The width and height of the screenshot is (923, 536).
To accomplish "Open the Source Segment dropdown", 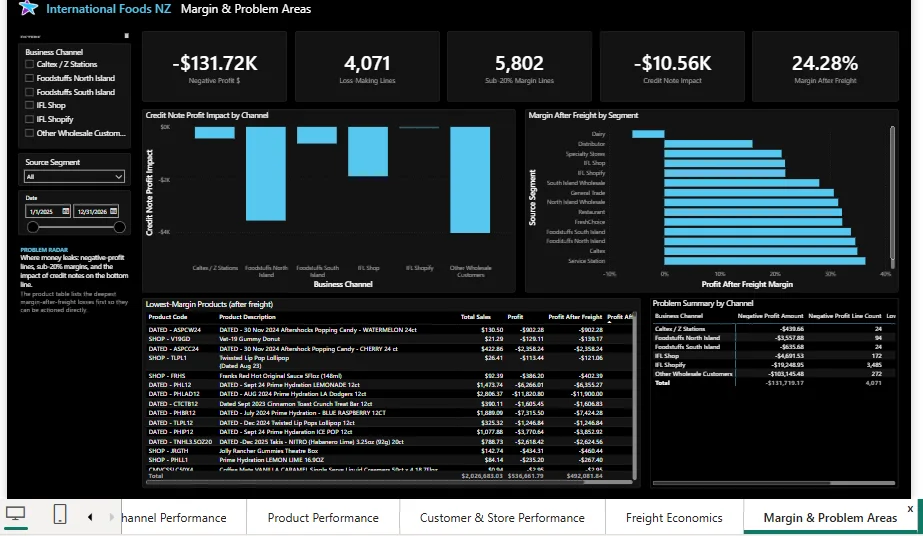I will tap(74, 177).
